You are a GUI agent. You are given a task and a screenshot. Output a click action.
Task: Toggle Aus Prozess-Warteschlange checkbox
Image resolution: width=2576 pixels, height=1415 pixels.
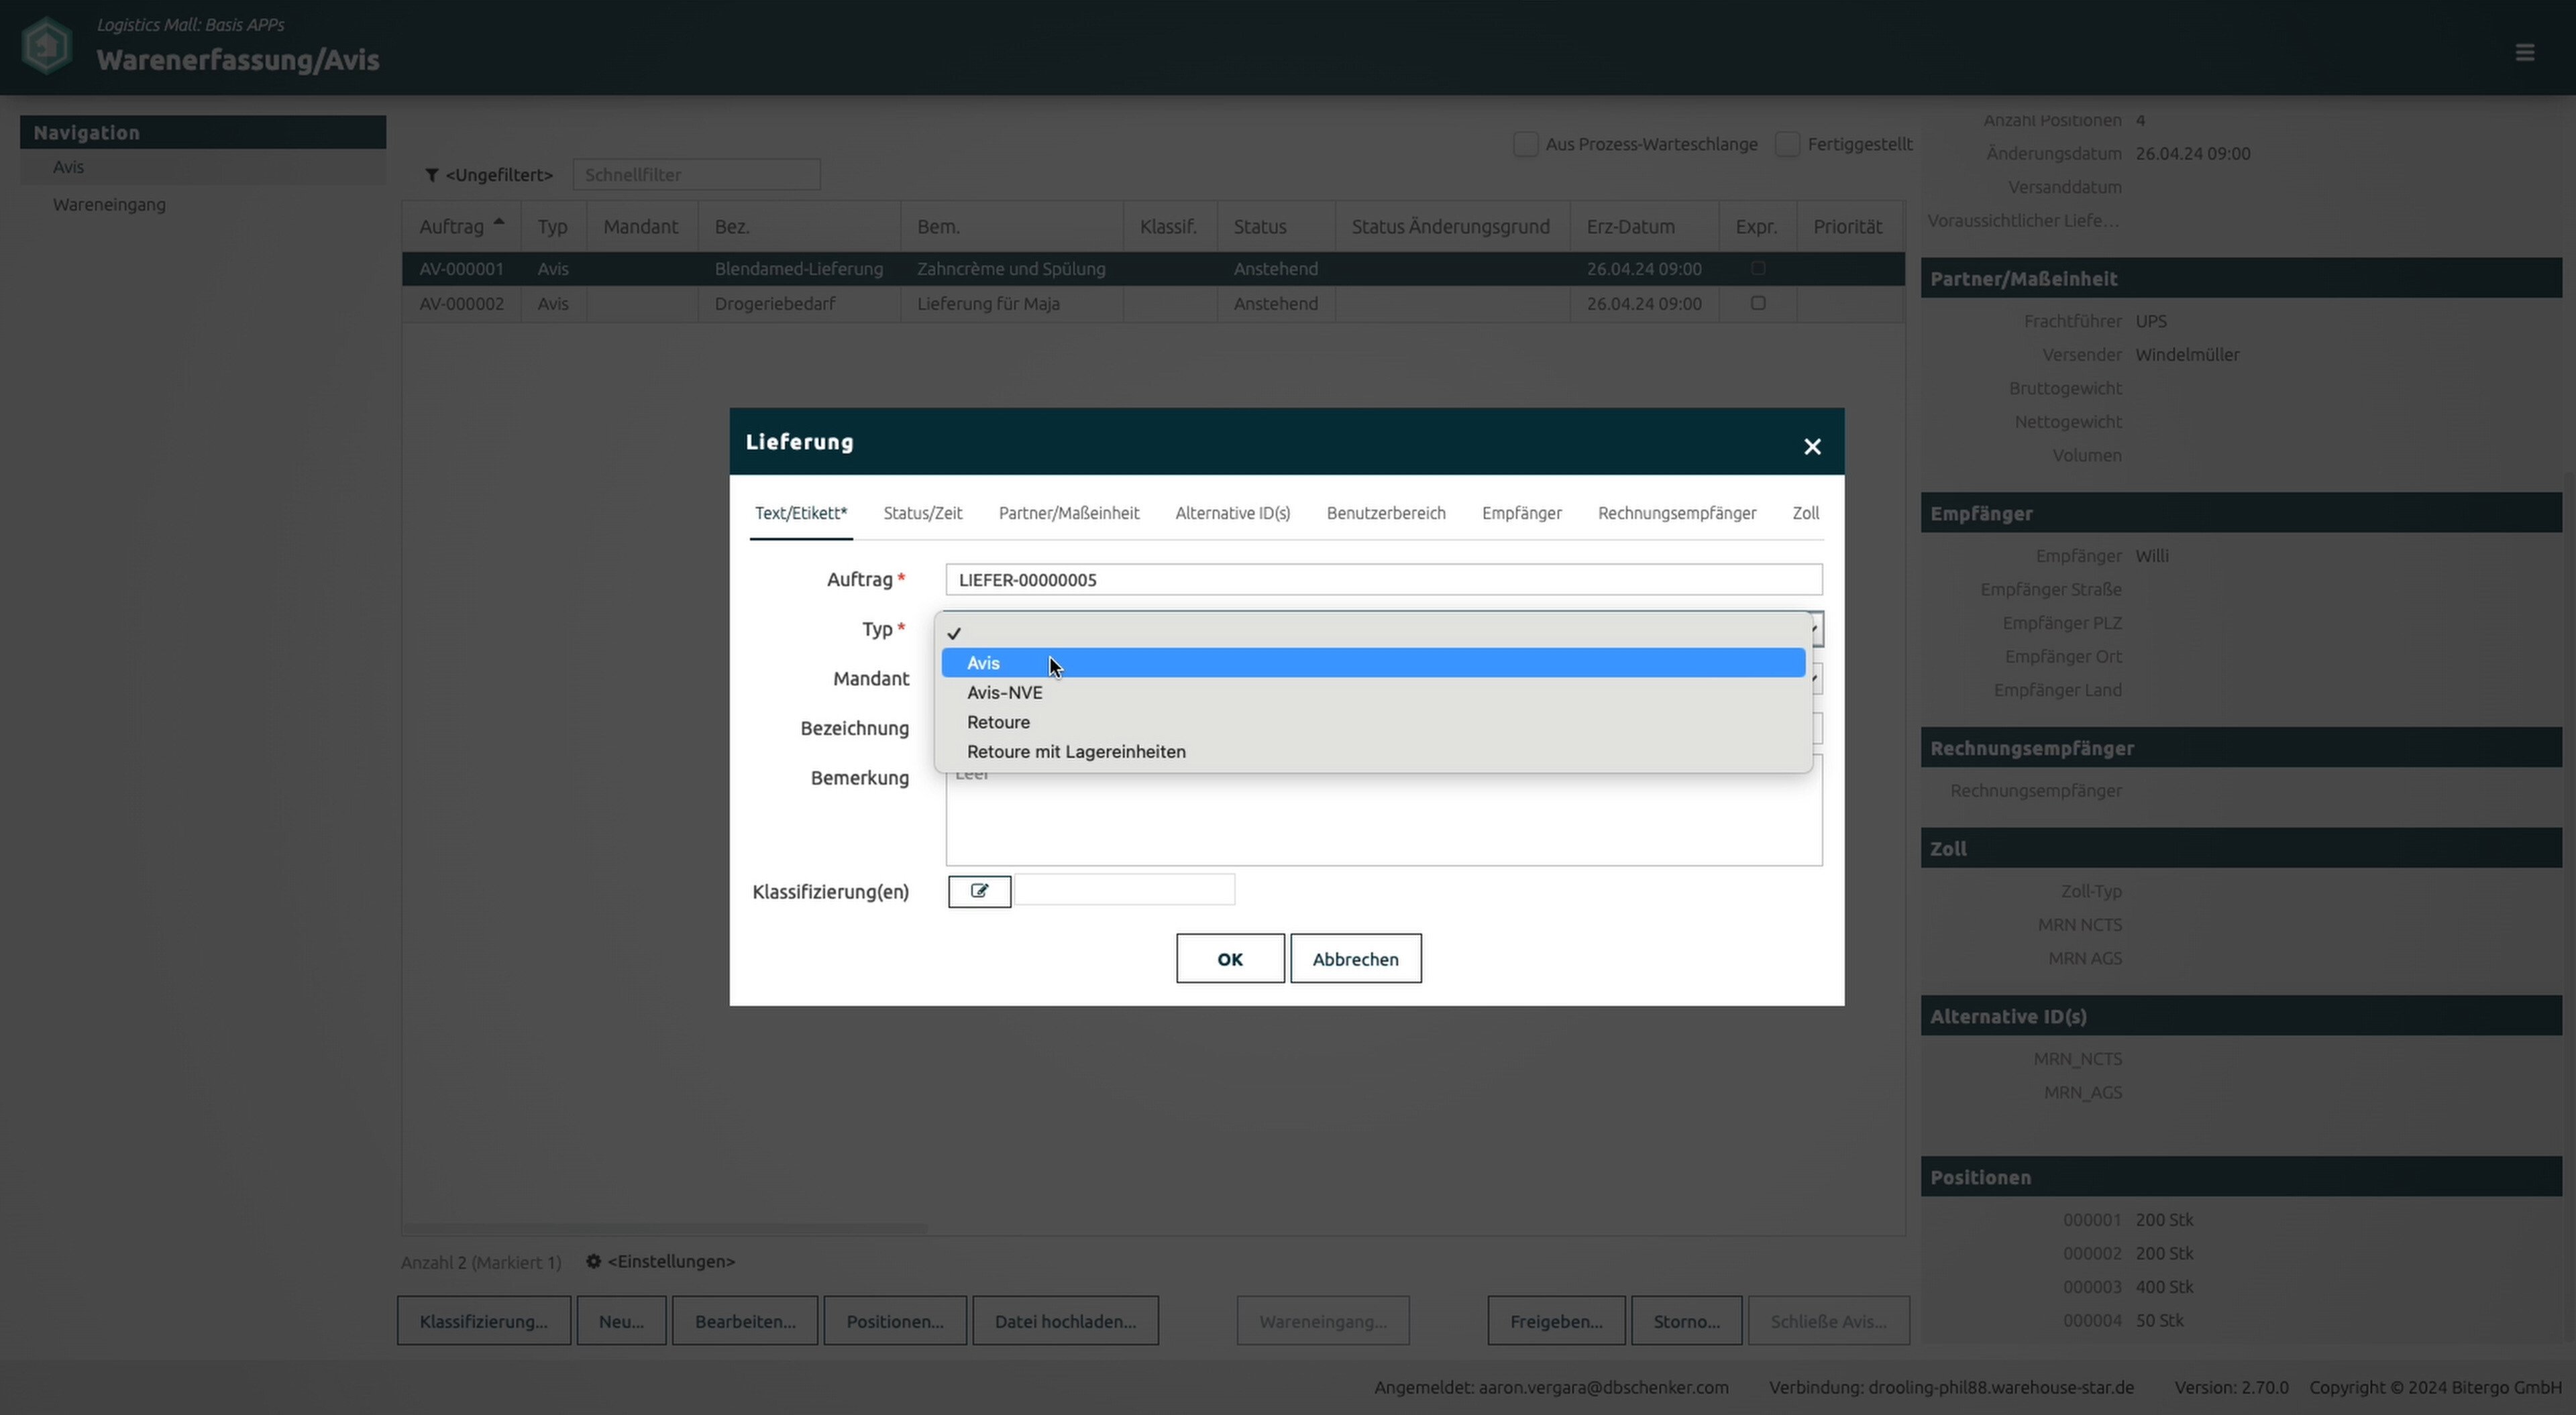click(x=1525, y=144)
